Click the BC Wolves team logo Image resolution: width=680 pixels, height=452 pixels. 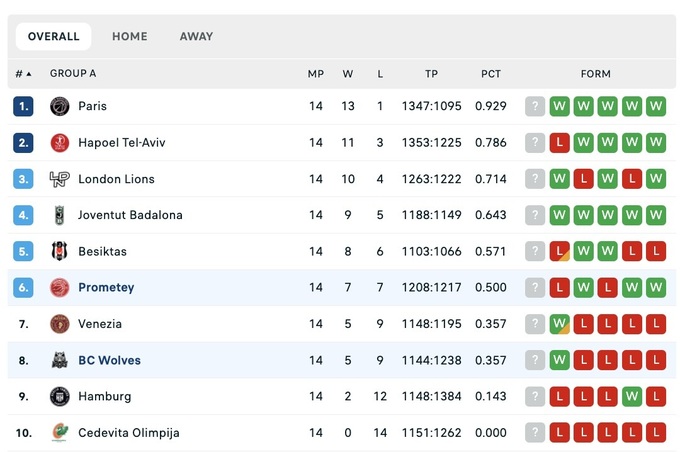(60, 360)
